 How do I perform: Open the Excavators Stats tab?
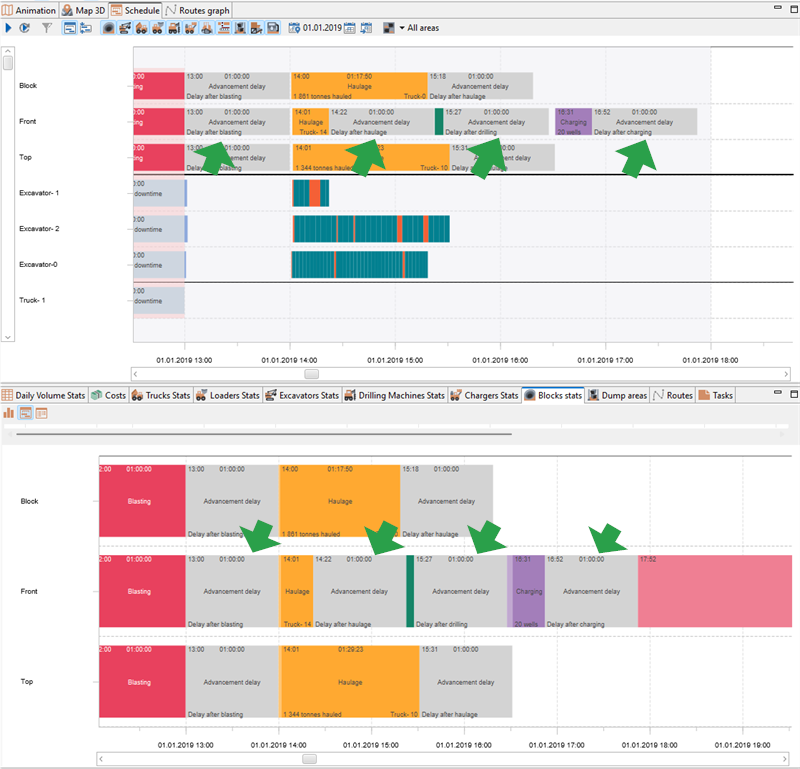[303, 395]
